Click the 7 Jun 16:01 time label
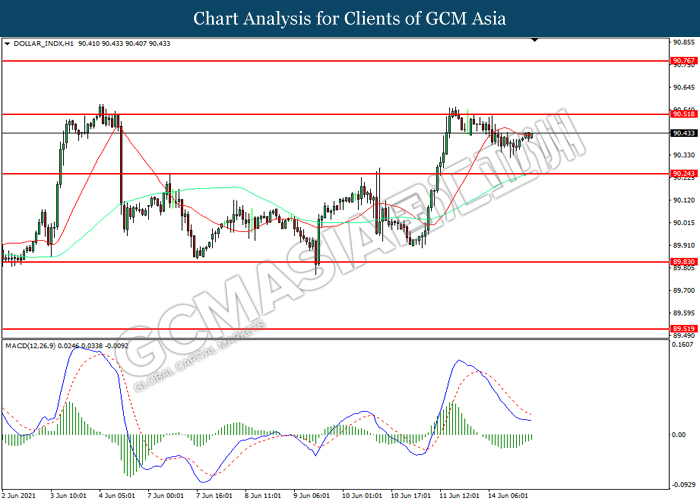Image resolution: width=700 pixels, height=500 pixels. pos(214,496)
